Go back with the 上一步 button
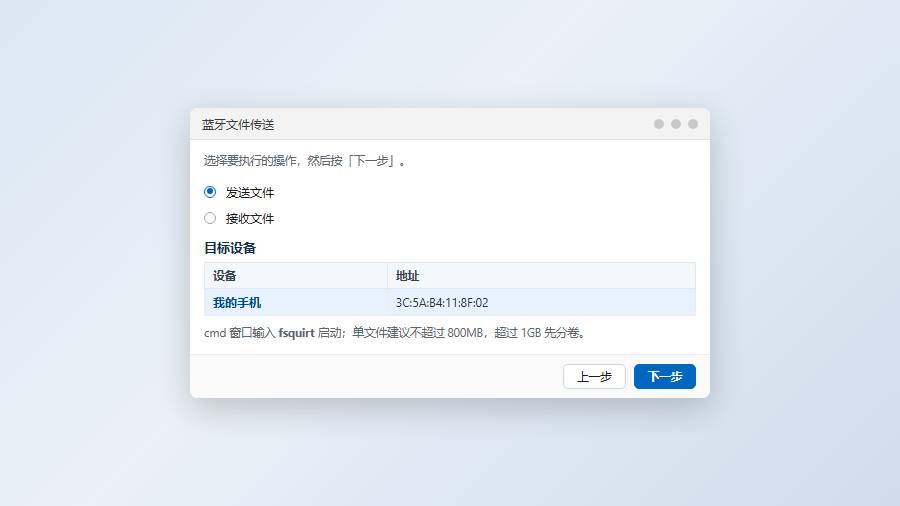Image resolution: width=900 pixels, height=506 pixels. 594,376
